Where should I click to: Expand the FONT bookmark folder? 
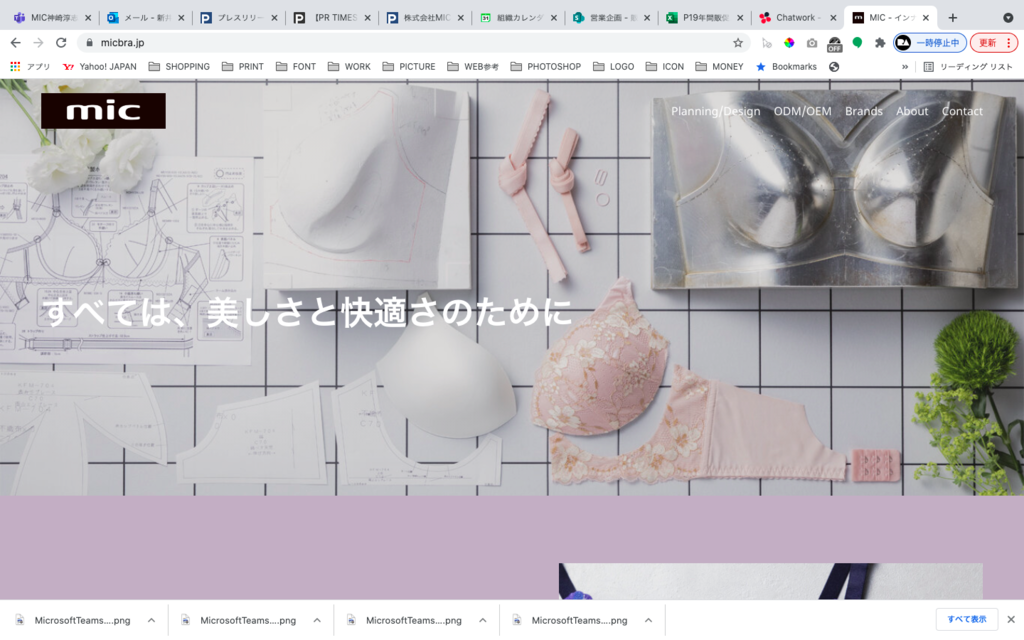tap(296, 67)
